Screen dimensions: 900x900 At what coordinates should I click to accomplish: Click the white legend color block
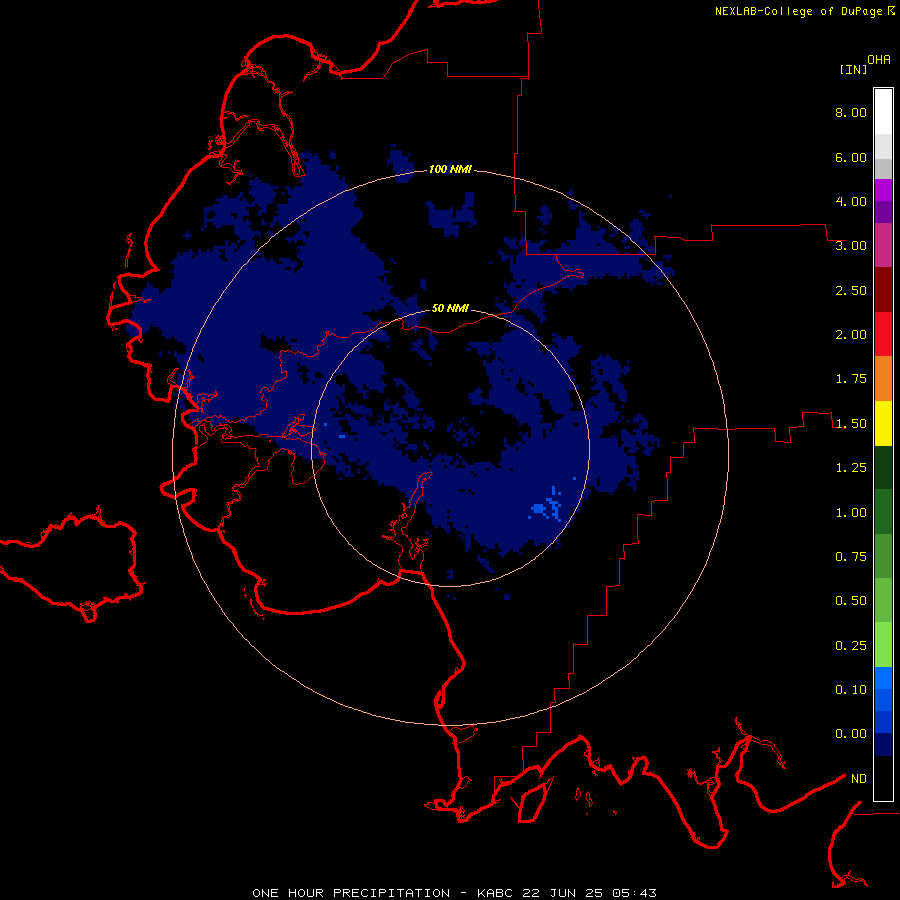coord(883,112)
